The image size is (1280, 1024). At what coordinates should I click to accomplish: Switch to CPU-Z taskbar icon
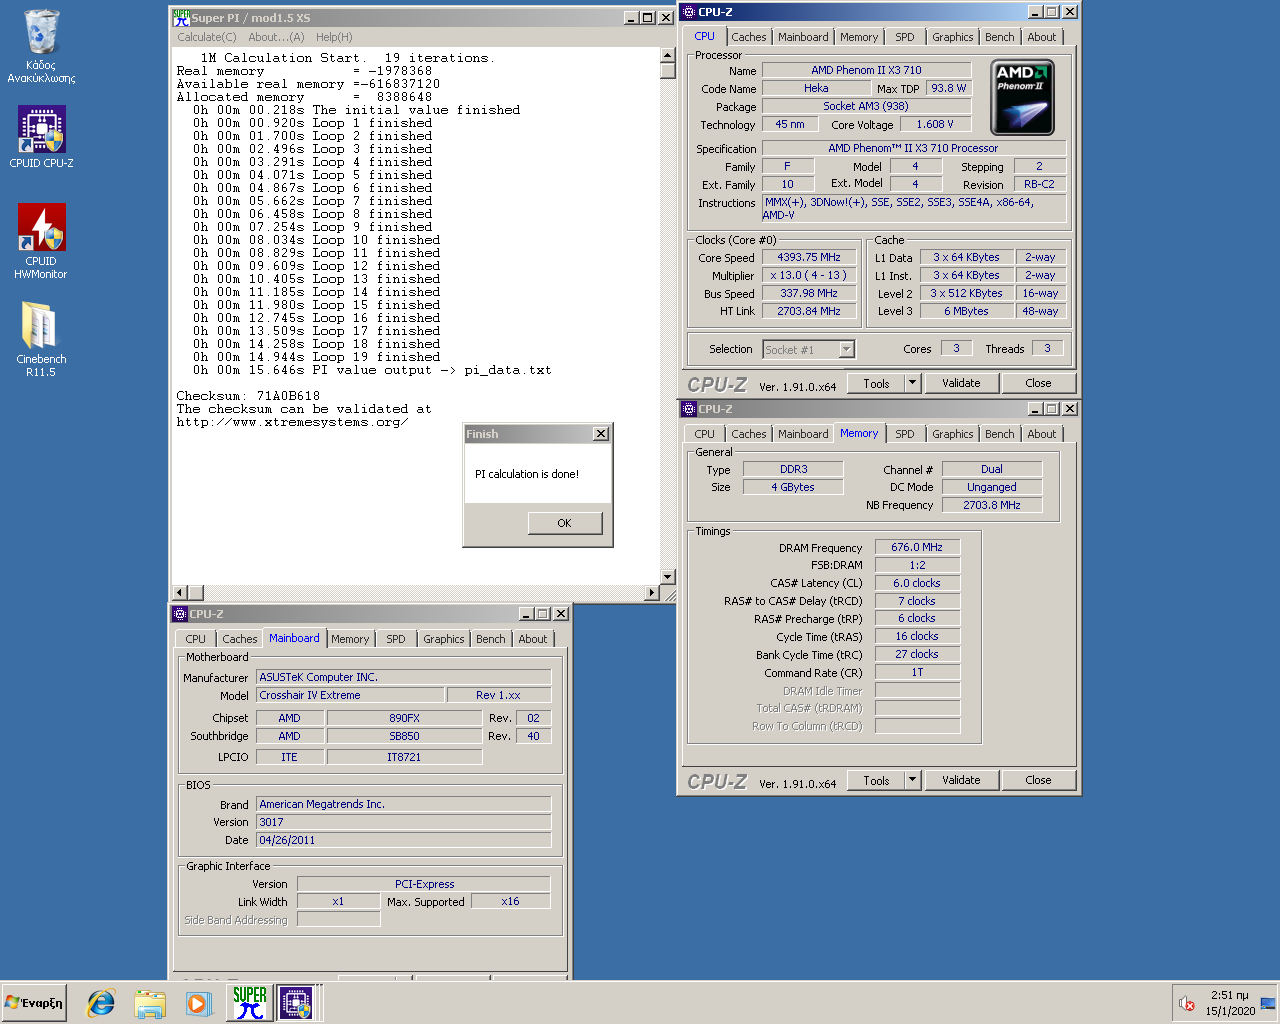click(x=296, y=1003)
